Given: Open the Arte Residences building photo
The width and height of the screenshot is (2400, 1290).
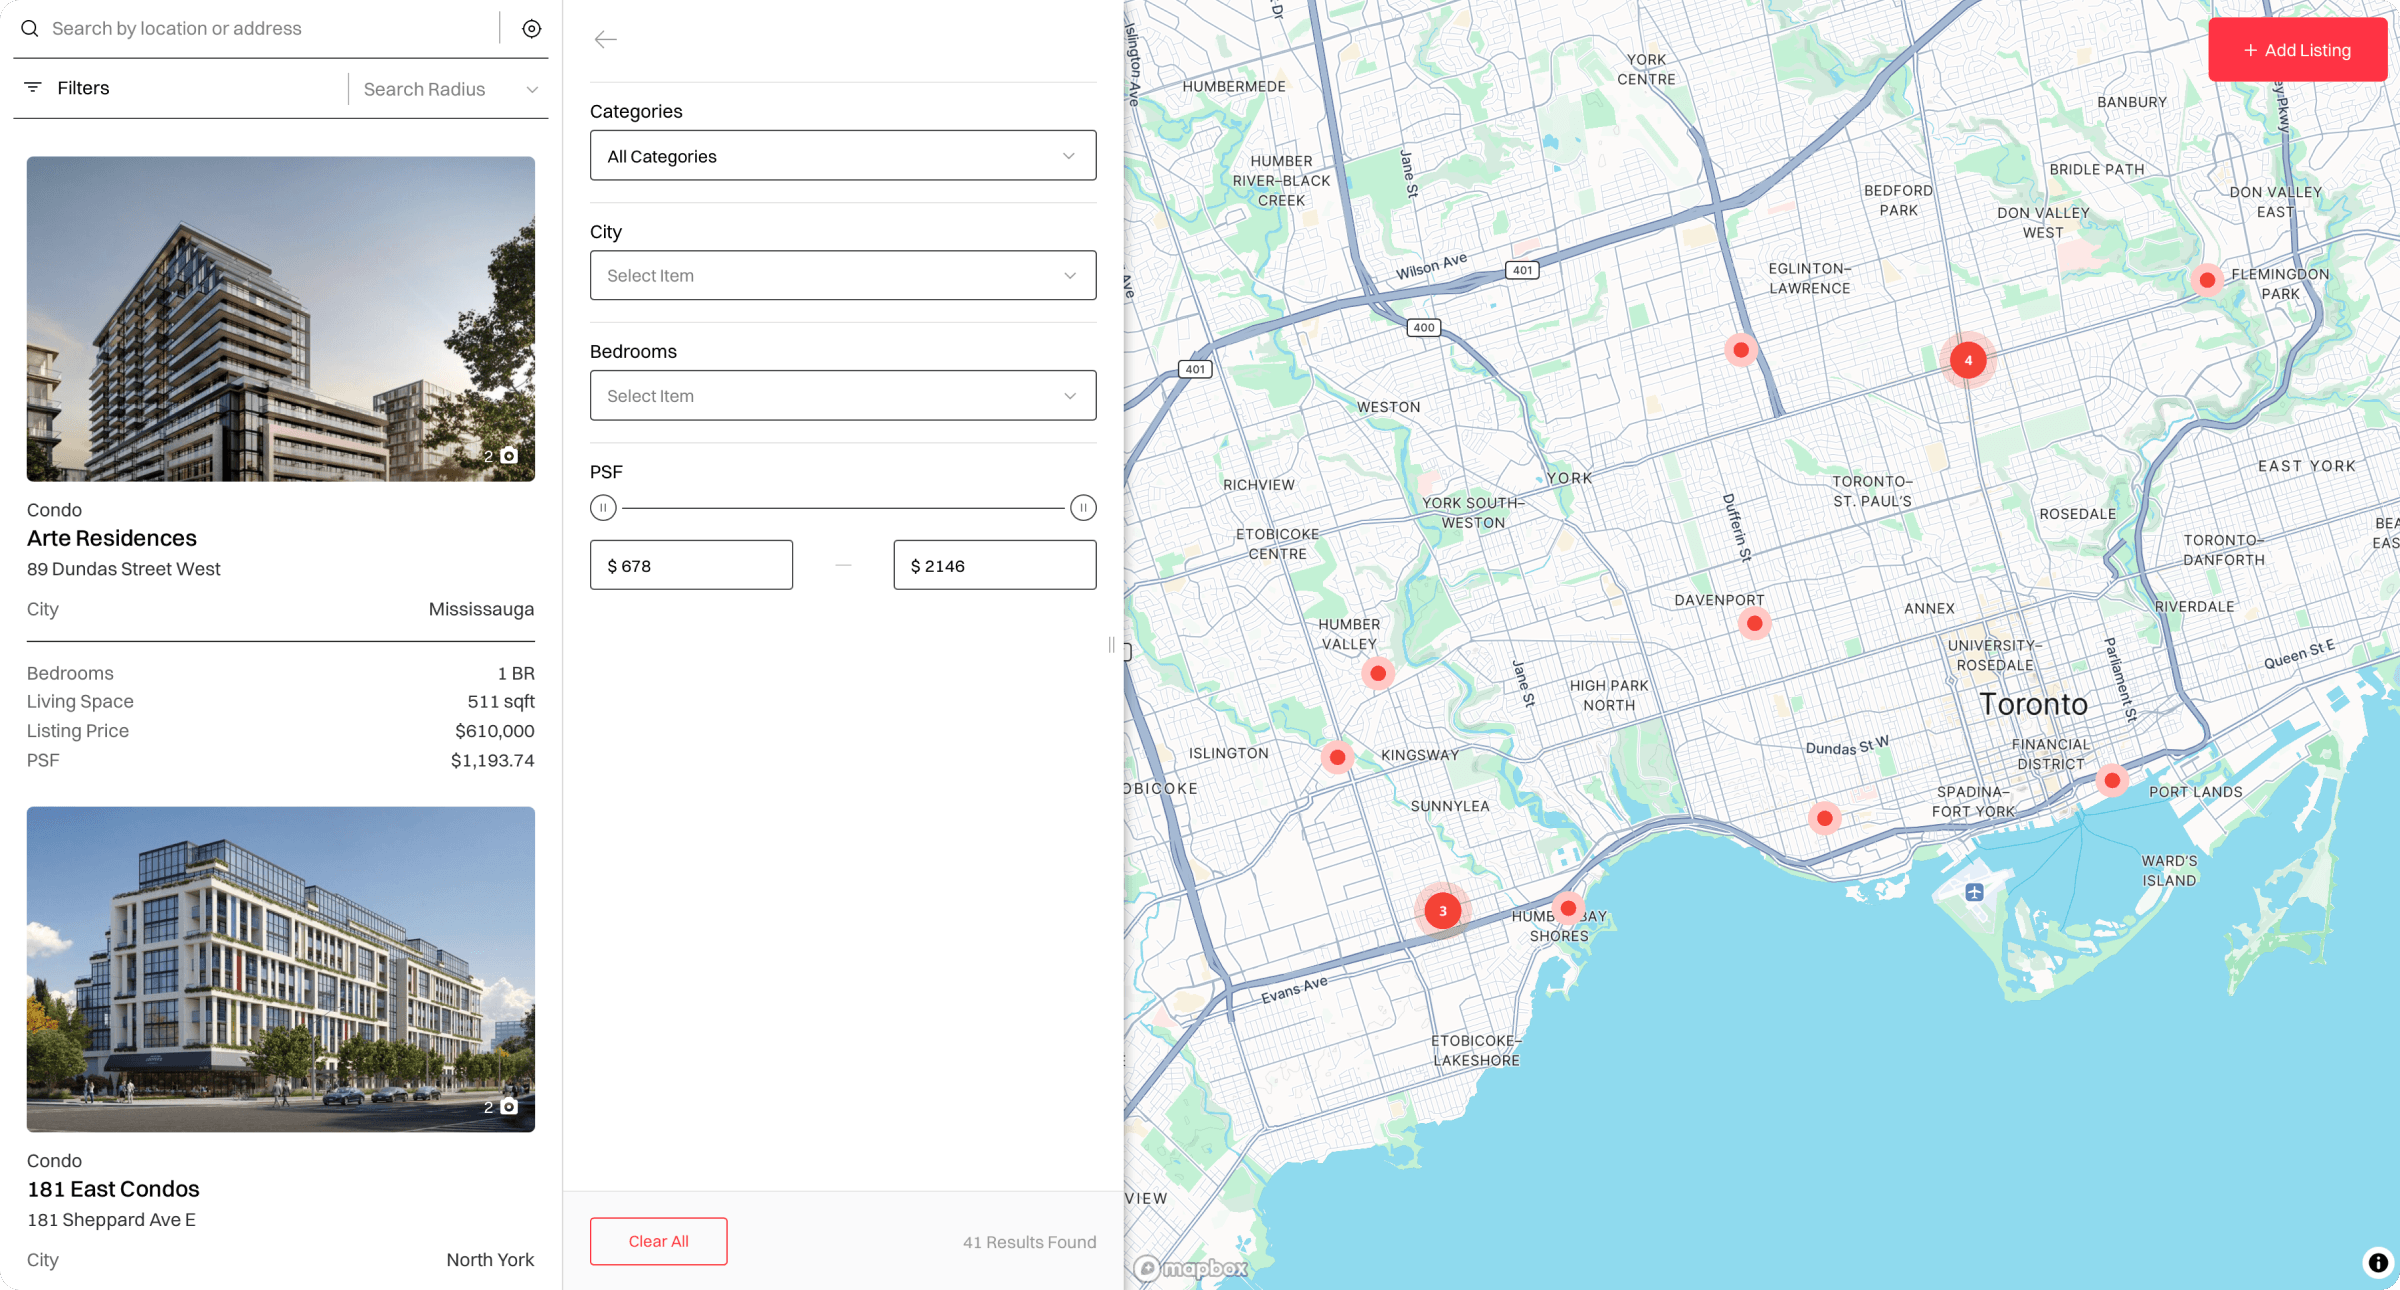Looking at the screenshot, I should [281, 319].
